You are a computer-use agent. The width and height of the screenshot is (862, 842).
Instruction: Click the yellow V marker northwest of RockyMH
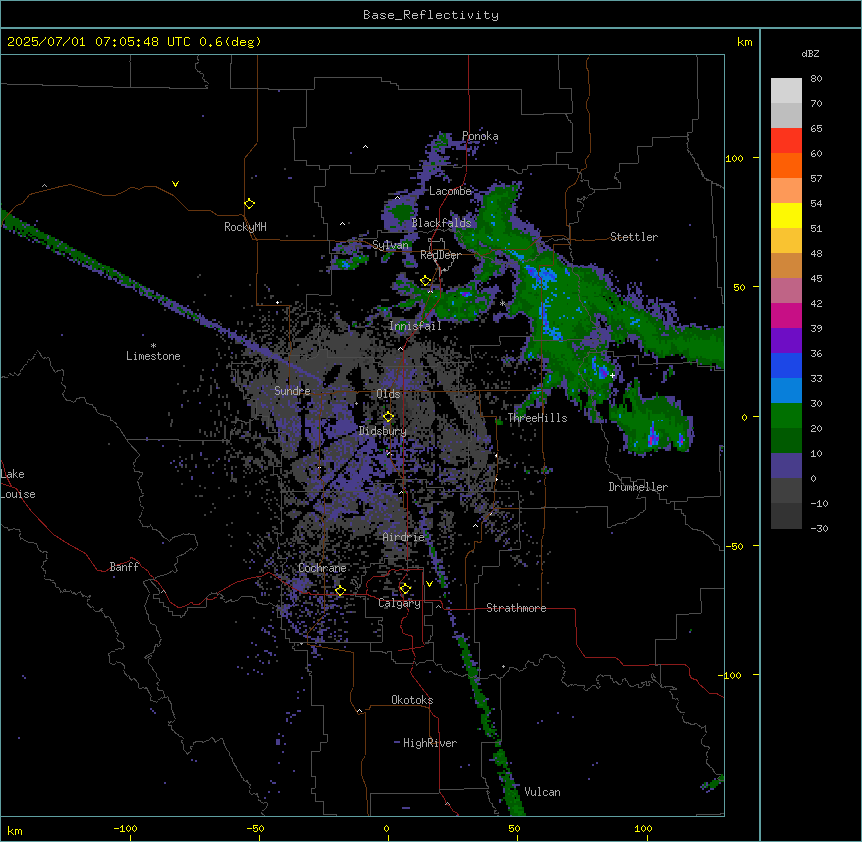pyautogui.click(x=175, y=184)
